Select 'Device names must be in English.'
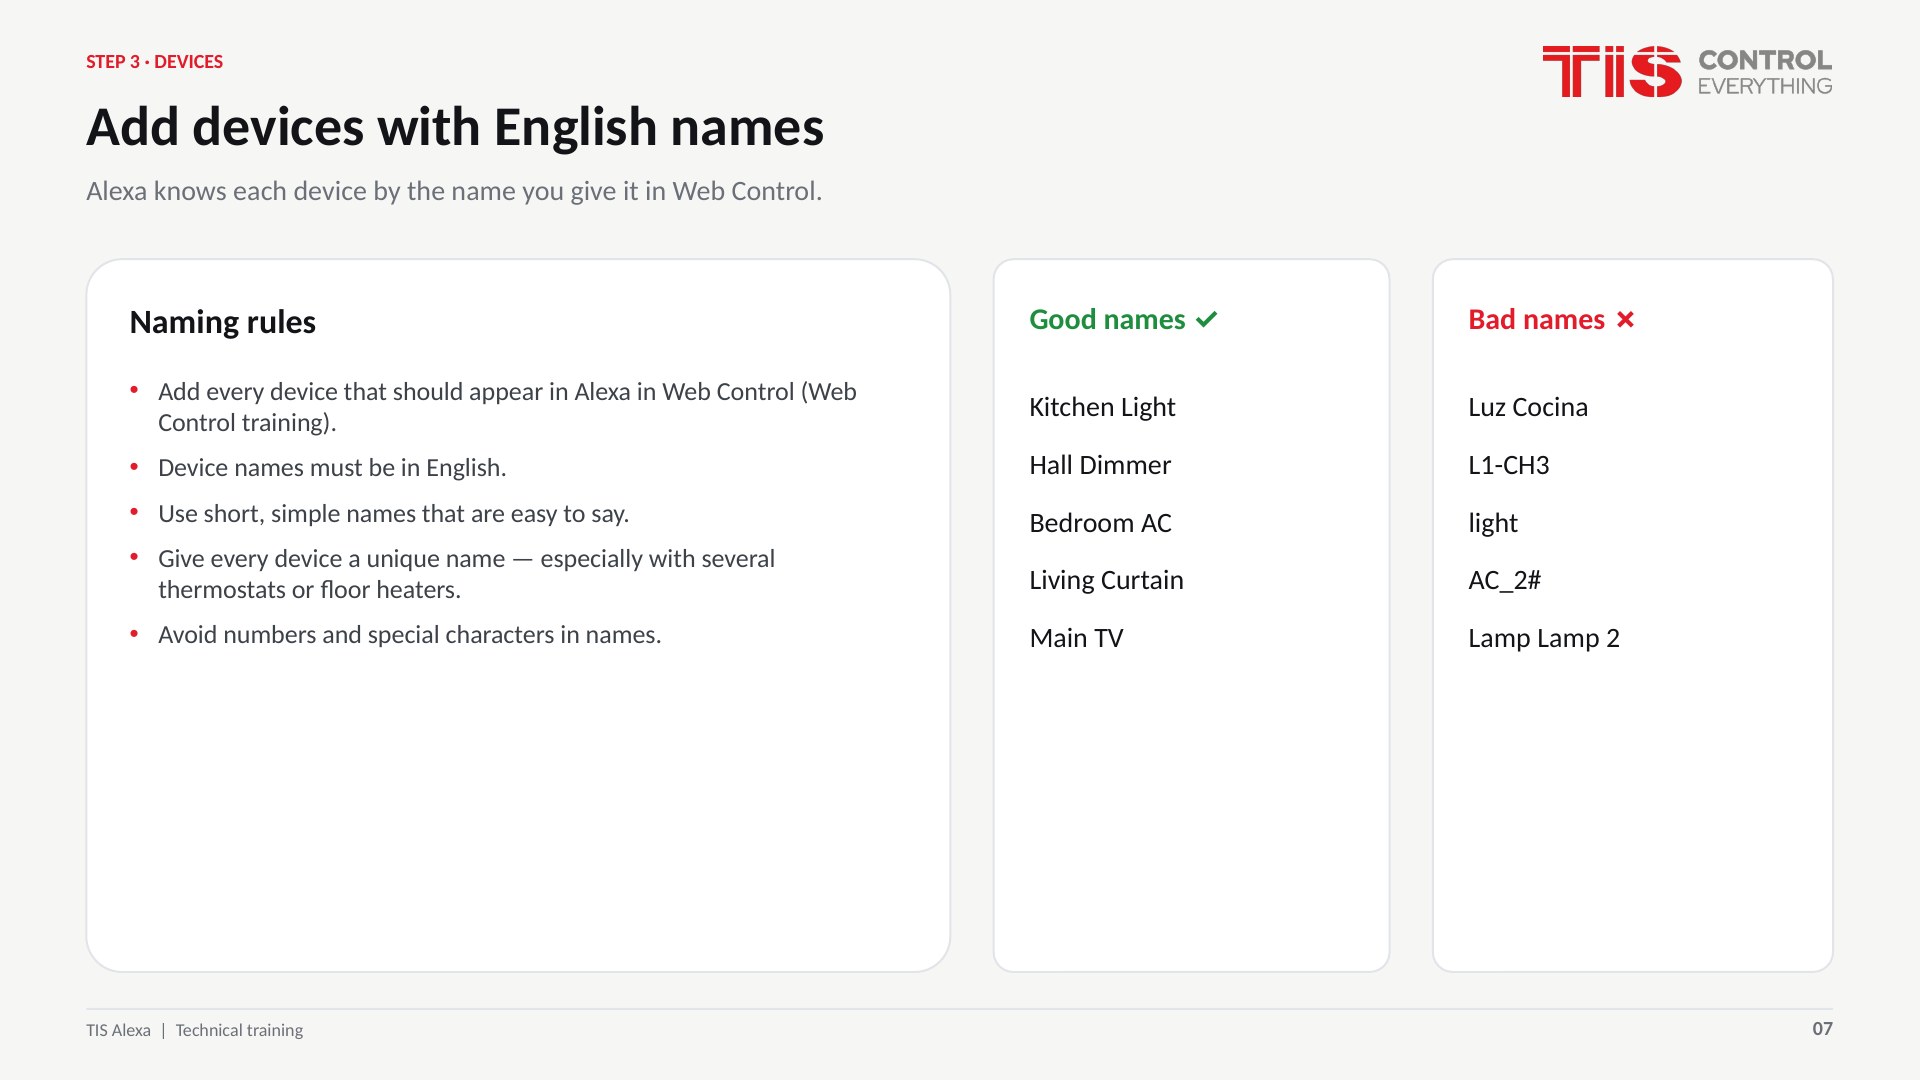 [332, 468]
